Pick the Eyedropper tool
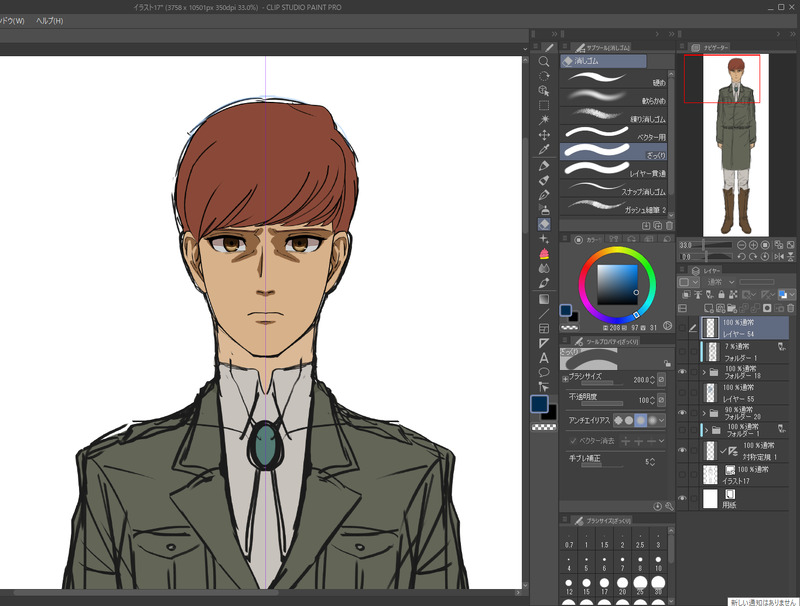The width and height of the screenshot is (800, 606). [544, 149]
